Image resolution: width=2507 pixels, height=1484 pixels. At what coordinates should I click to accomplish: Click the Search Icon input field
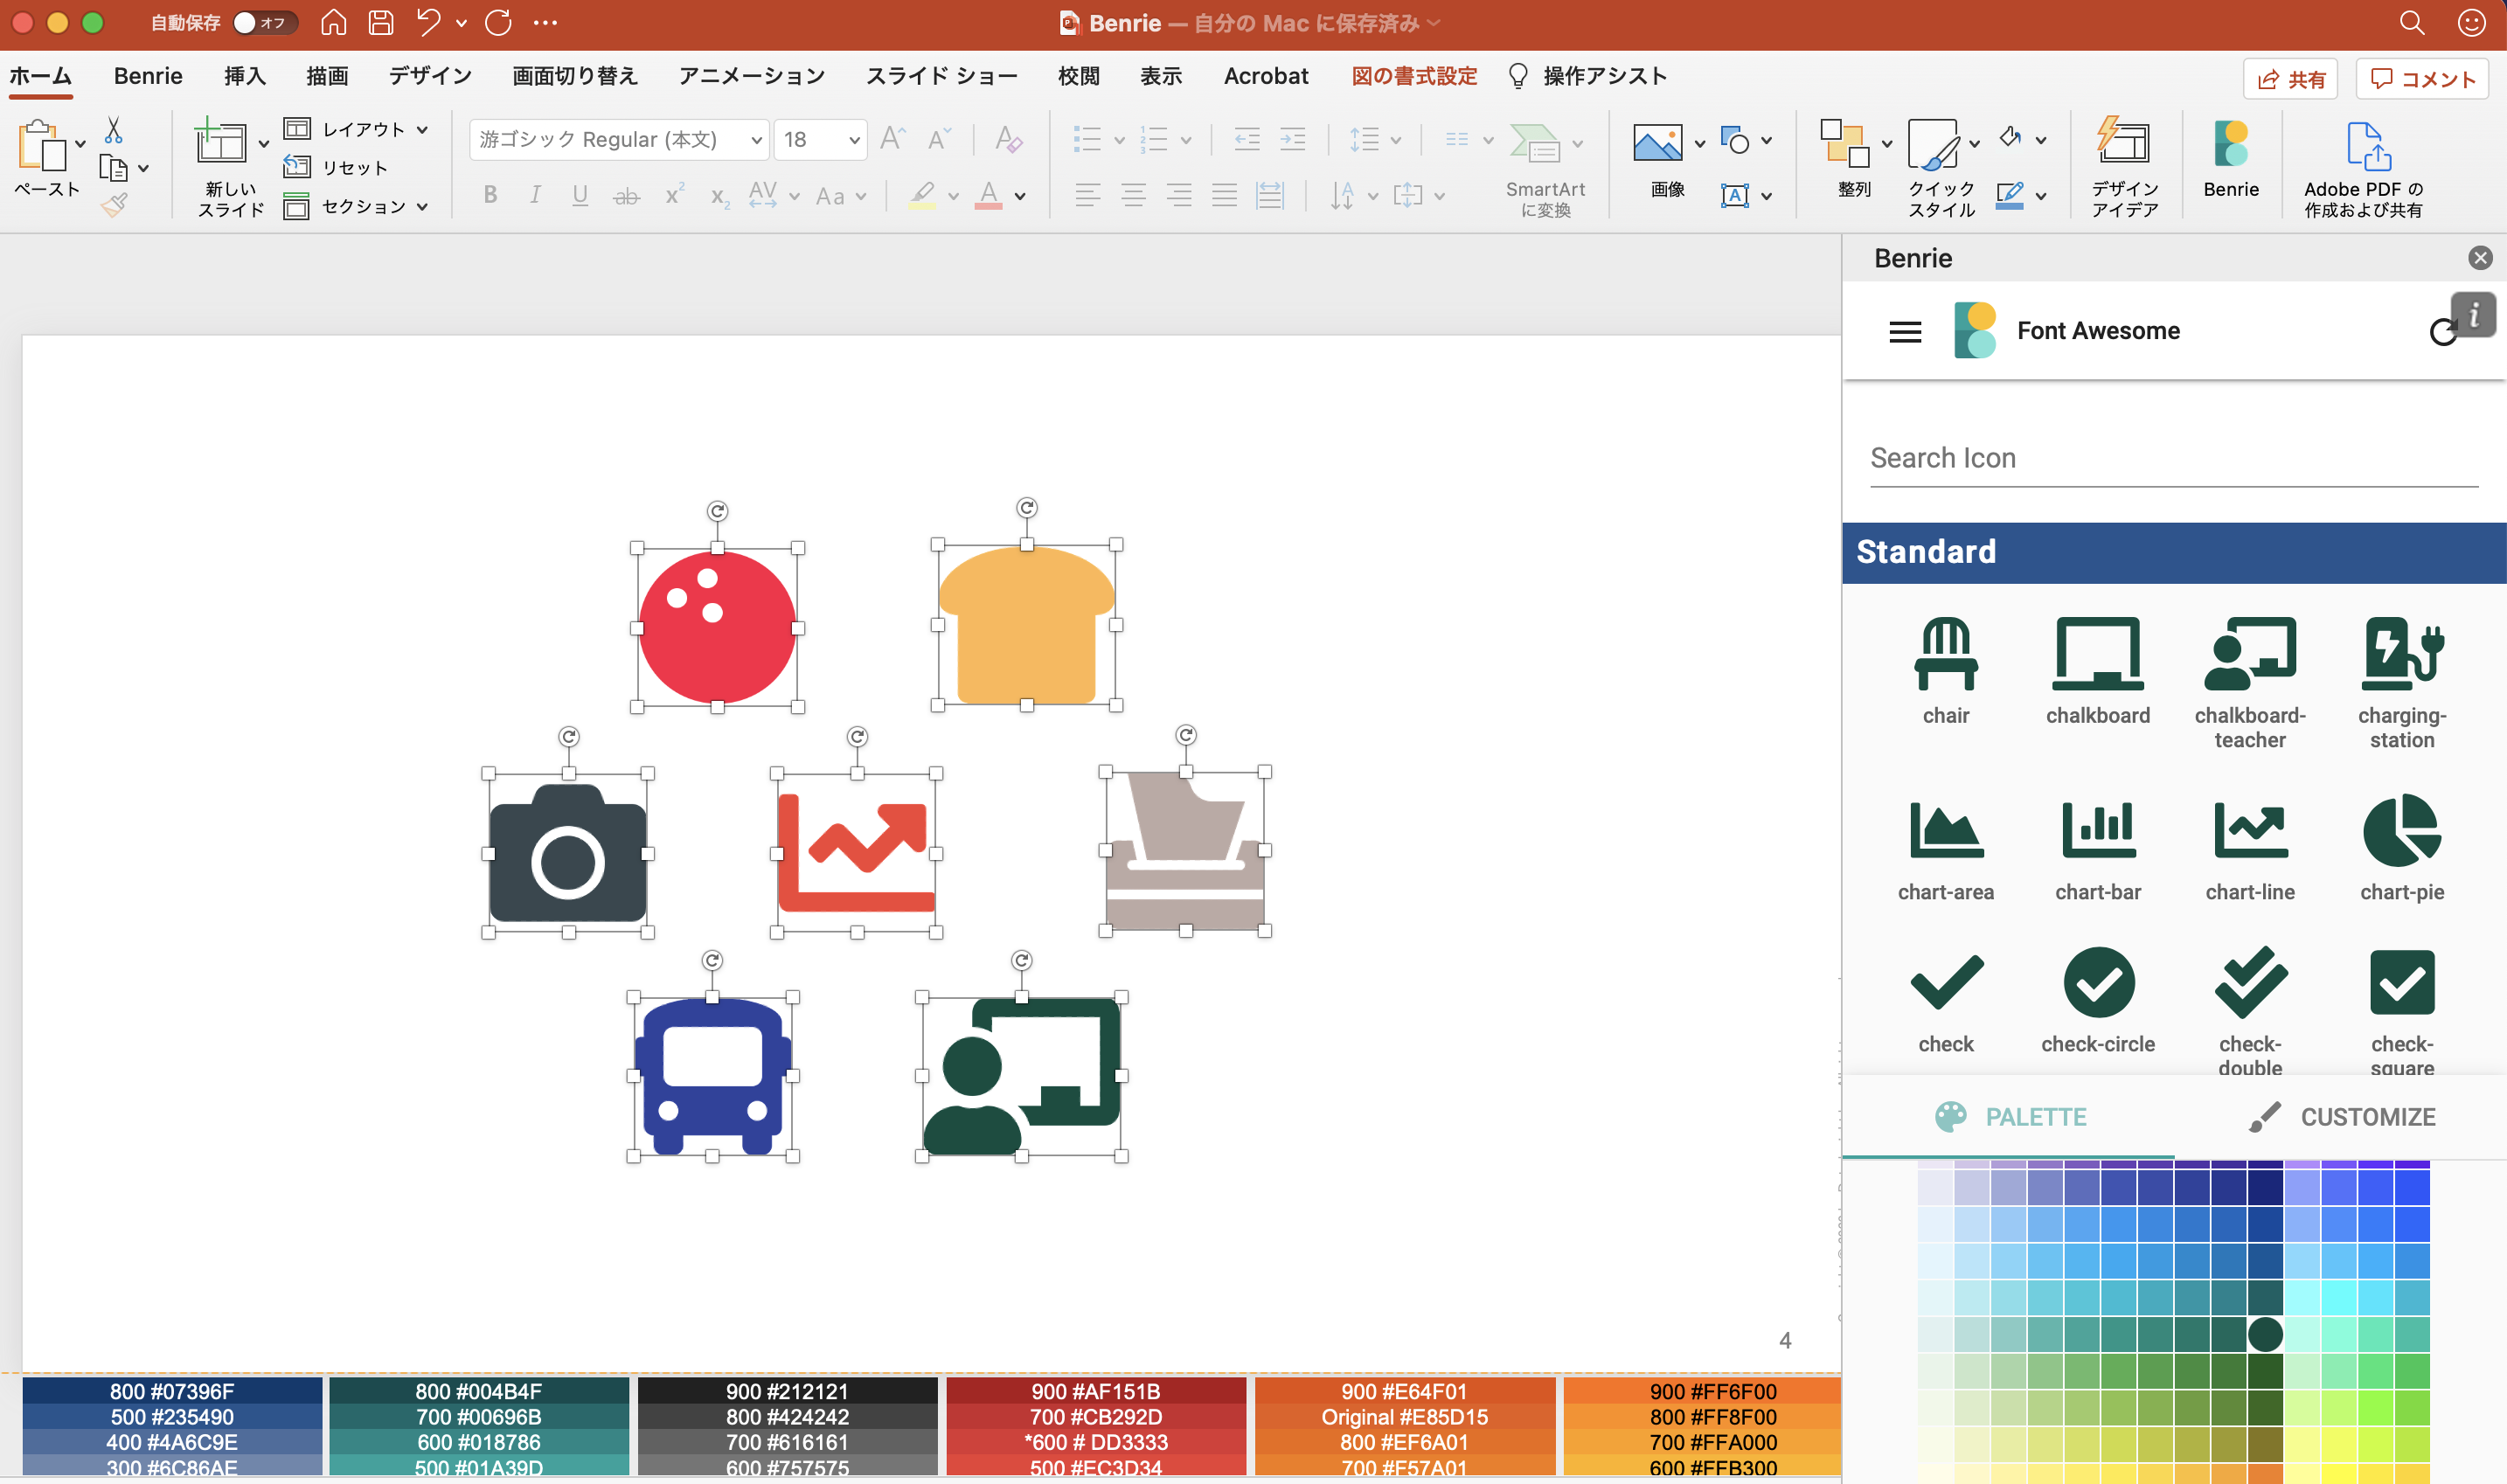click(2172, 458)
